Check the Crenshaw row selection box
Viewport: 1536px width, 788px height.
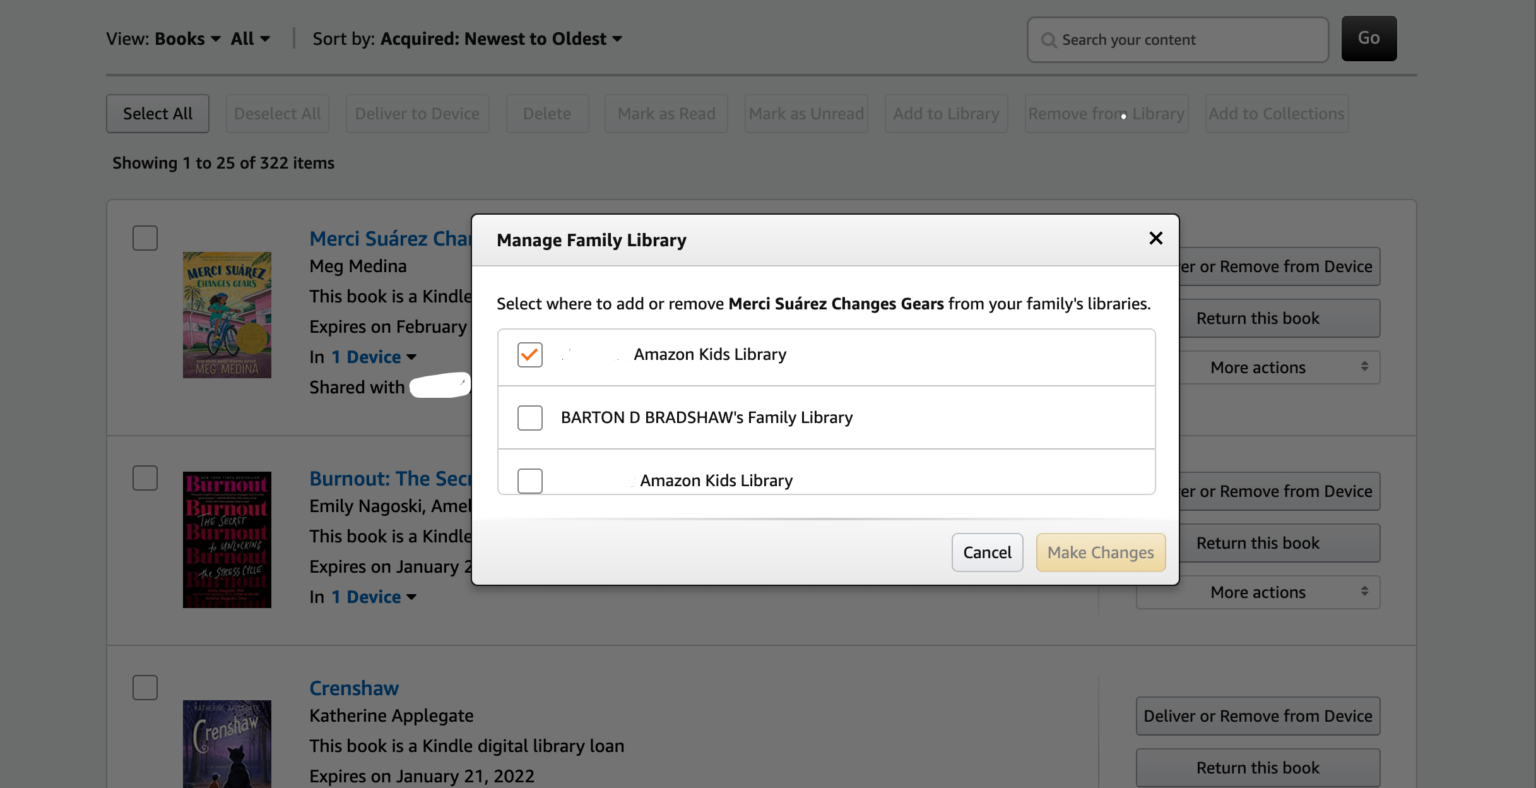click(x=144, y=687)
